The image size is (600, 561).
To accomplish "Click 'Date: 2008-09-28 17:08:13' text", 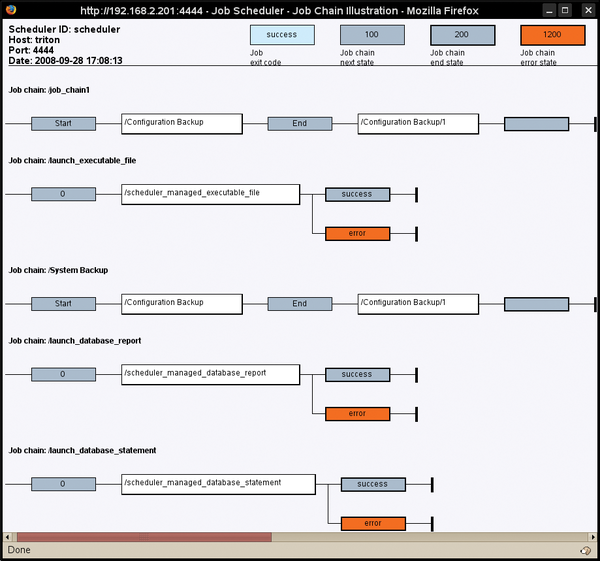I will click(x=65, y=60).
